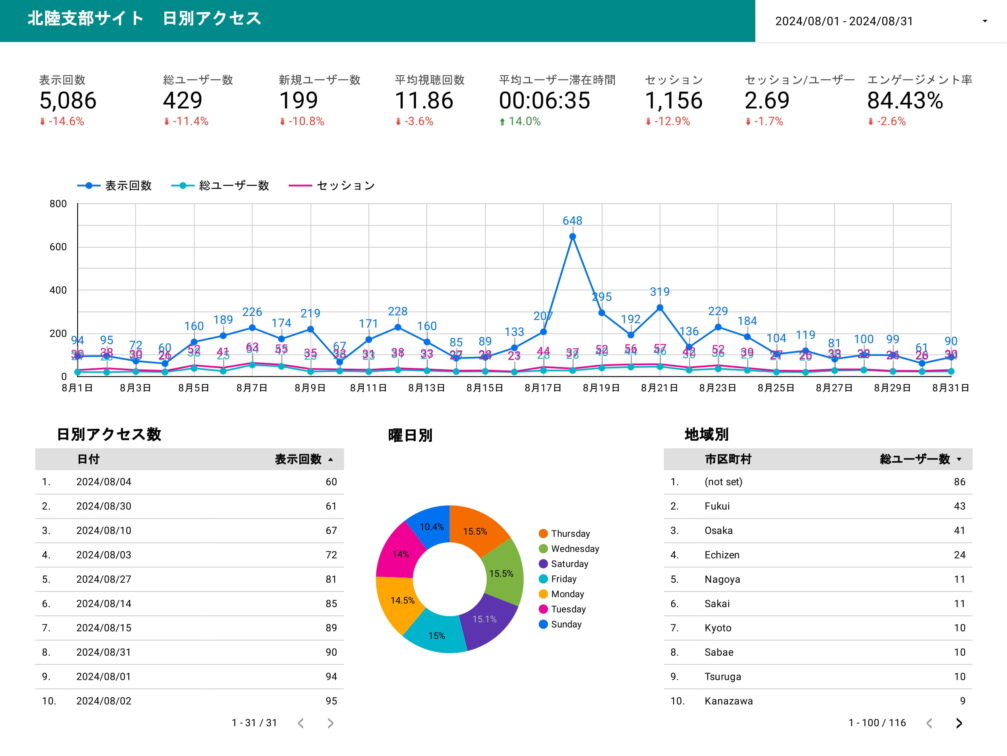Viewport: 1007px width, 756px height.
Task: Click red down arrow under 表示回数 scorecard
Action: tap(44, 122)
